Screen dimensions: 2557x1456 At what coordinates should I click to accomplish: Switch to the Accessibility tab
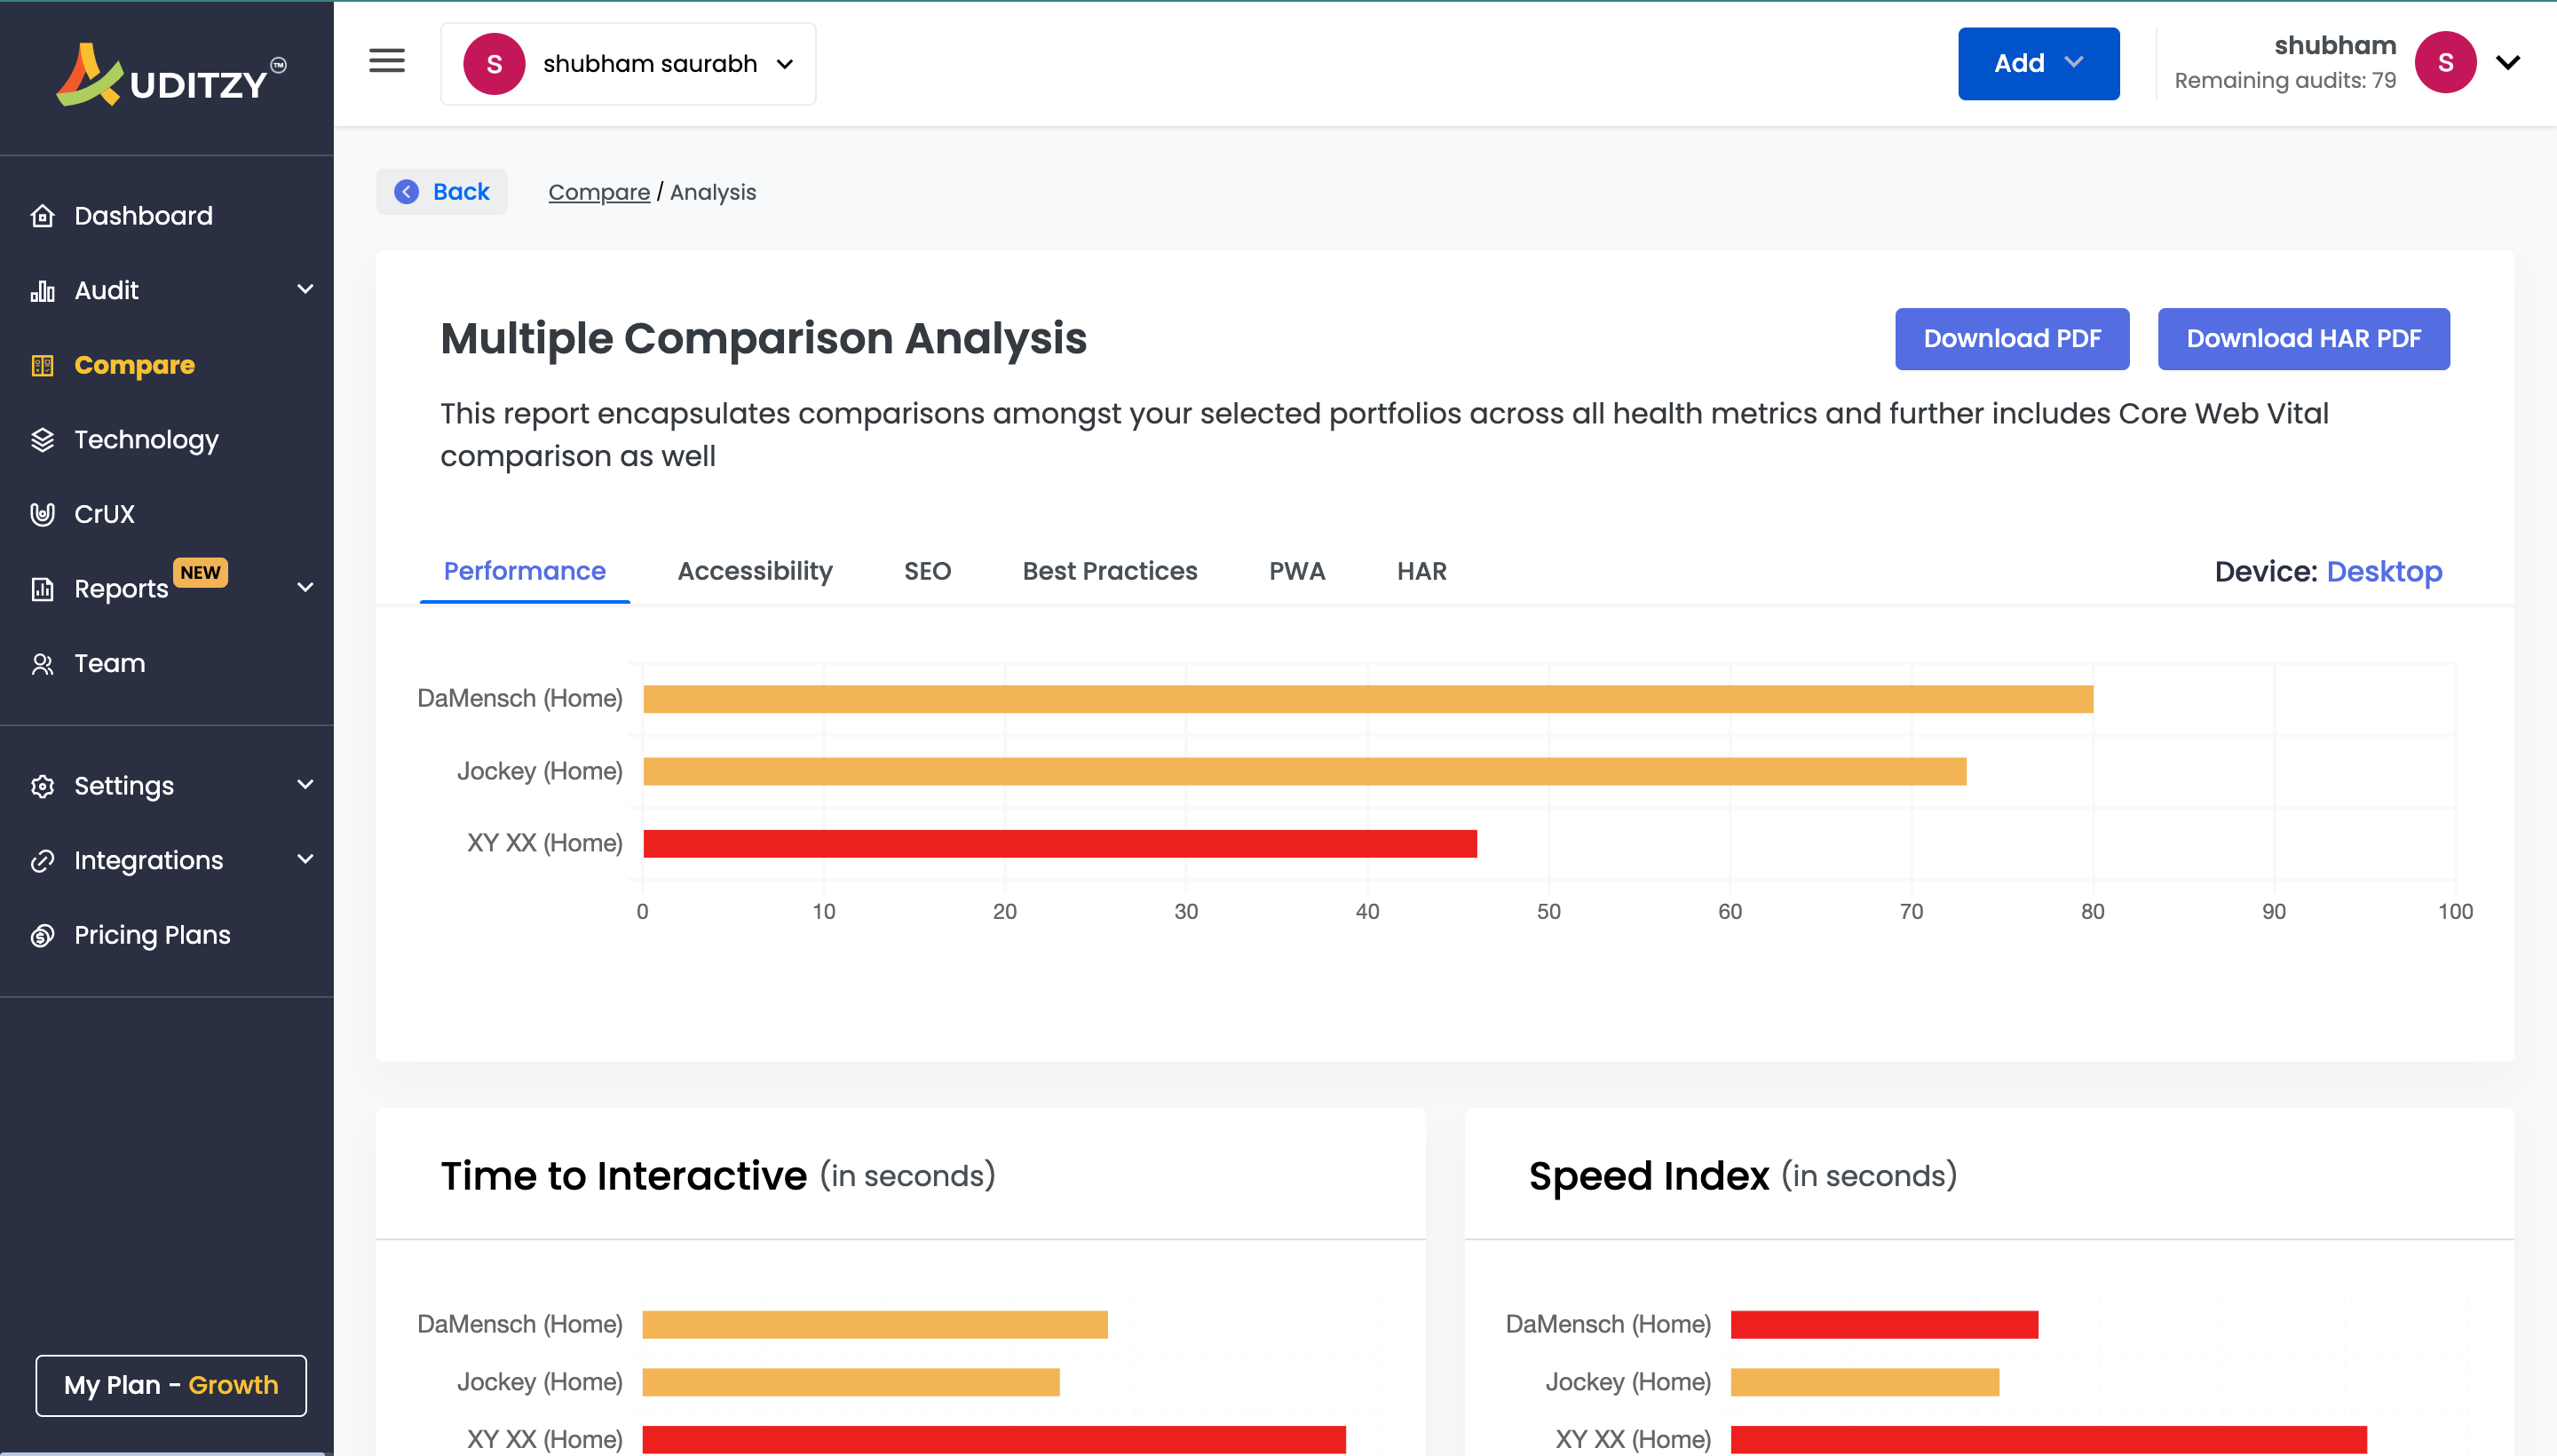(x=754, y=571)
